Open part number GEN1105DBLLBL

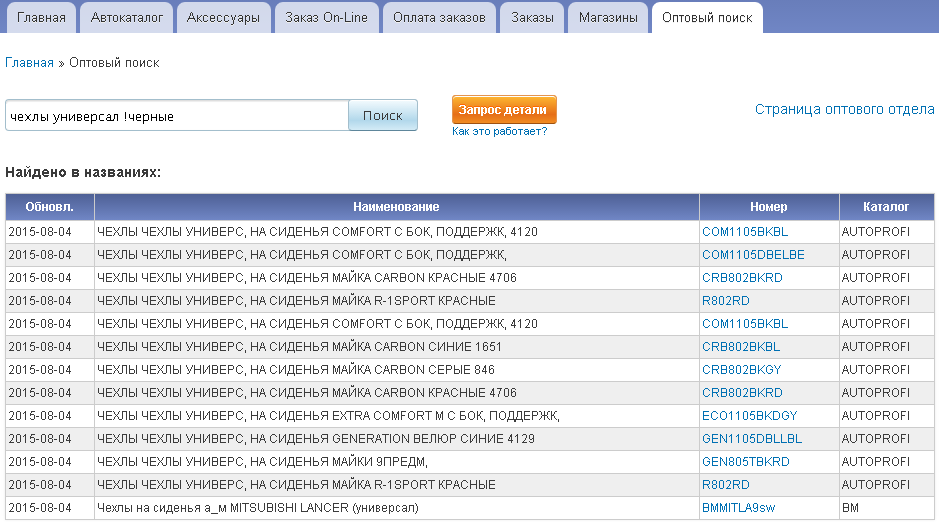coord(751,439)
